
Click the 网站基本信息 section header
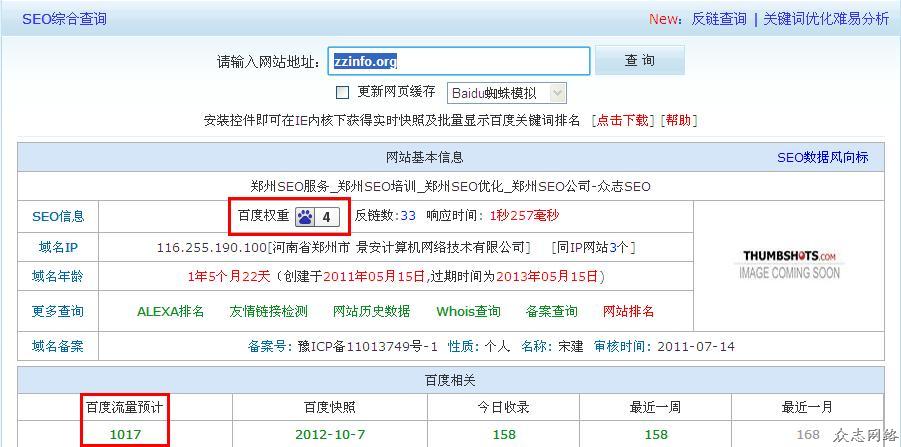coord(425,157)
